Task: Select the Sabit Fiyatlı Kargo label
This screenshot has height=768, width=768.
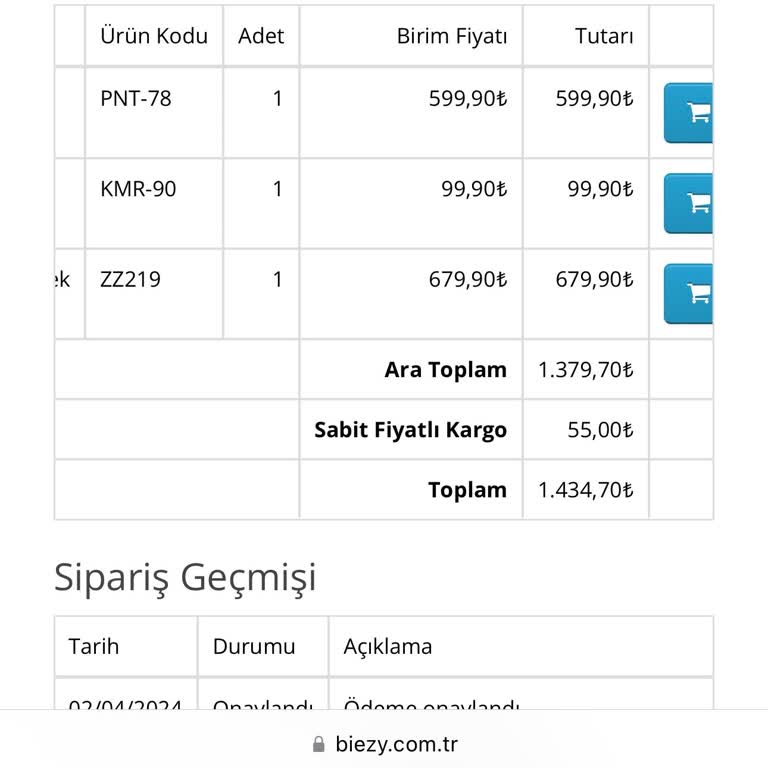Action: coord(410,430)
